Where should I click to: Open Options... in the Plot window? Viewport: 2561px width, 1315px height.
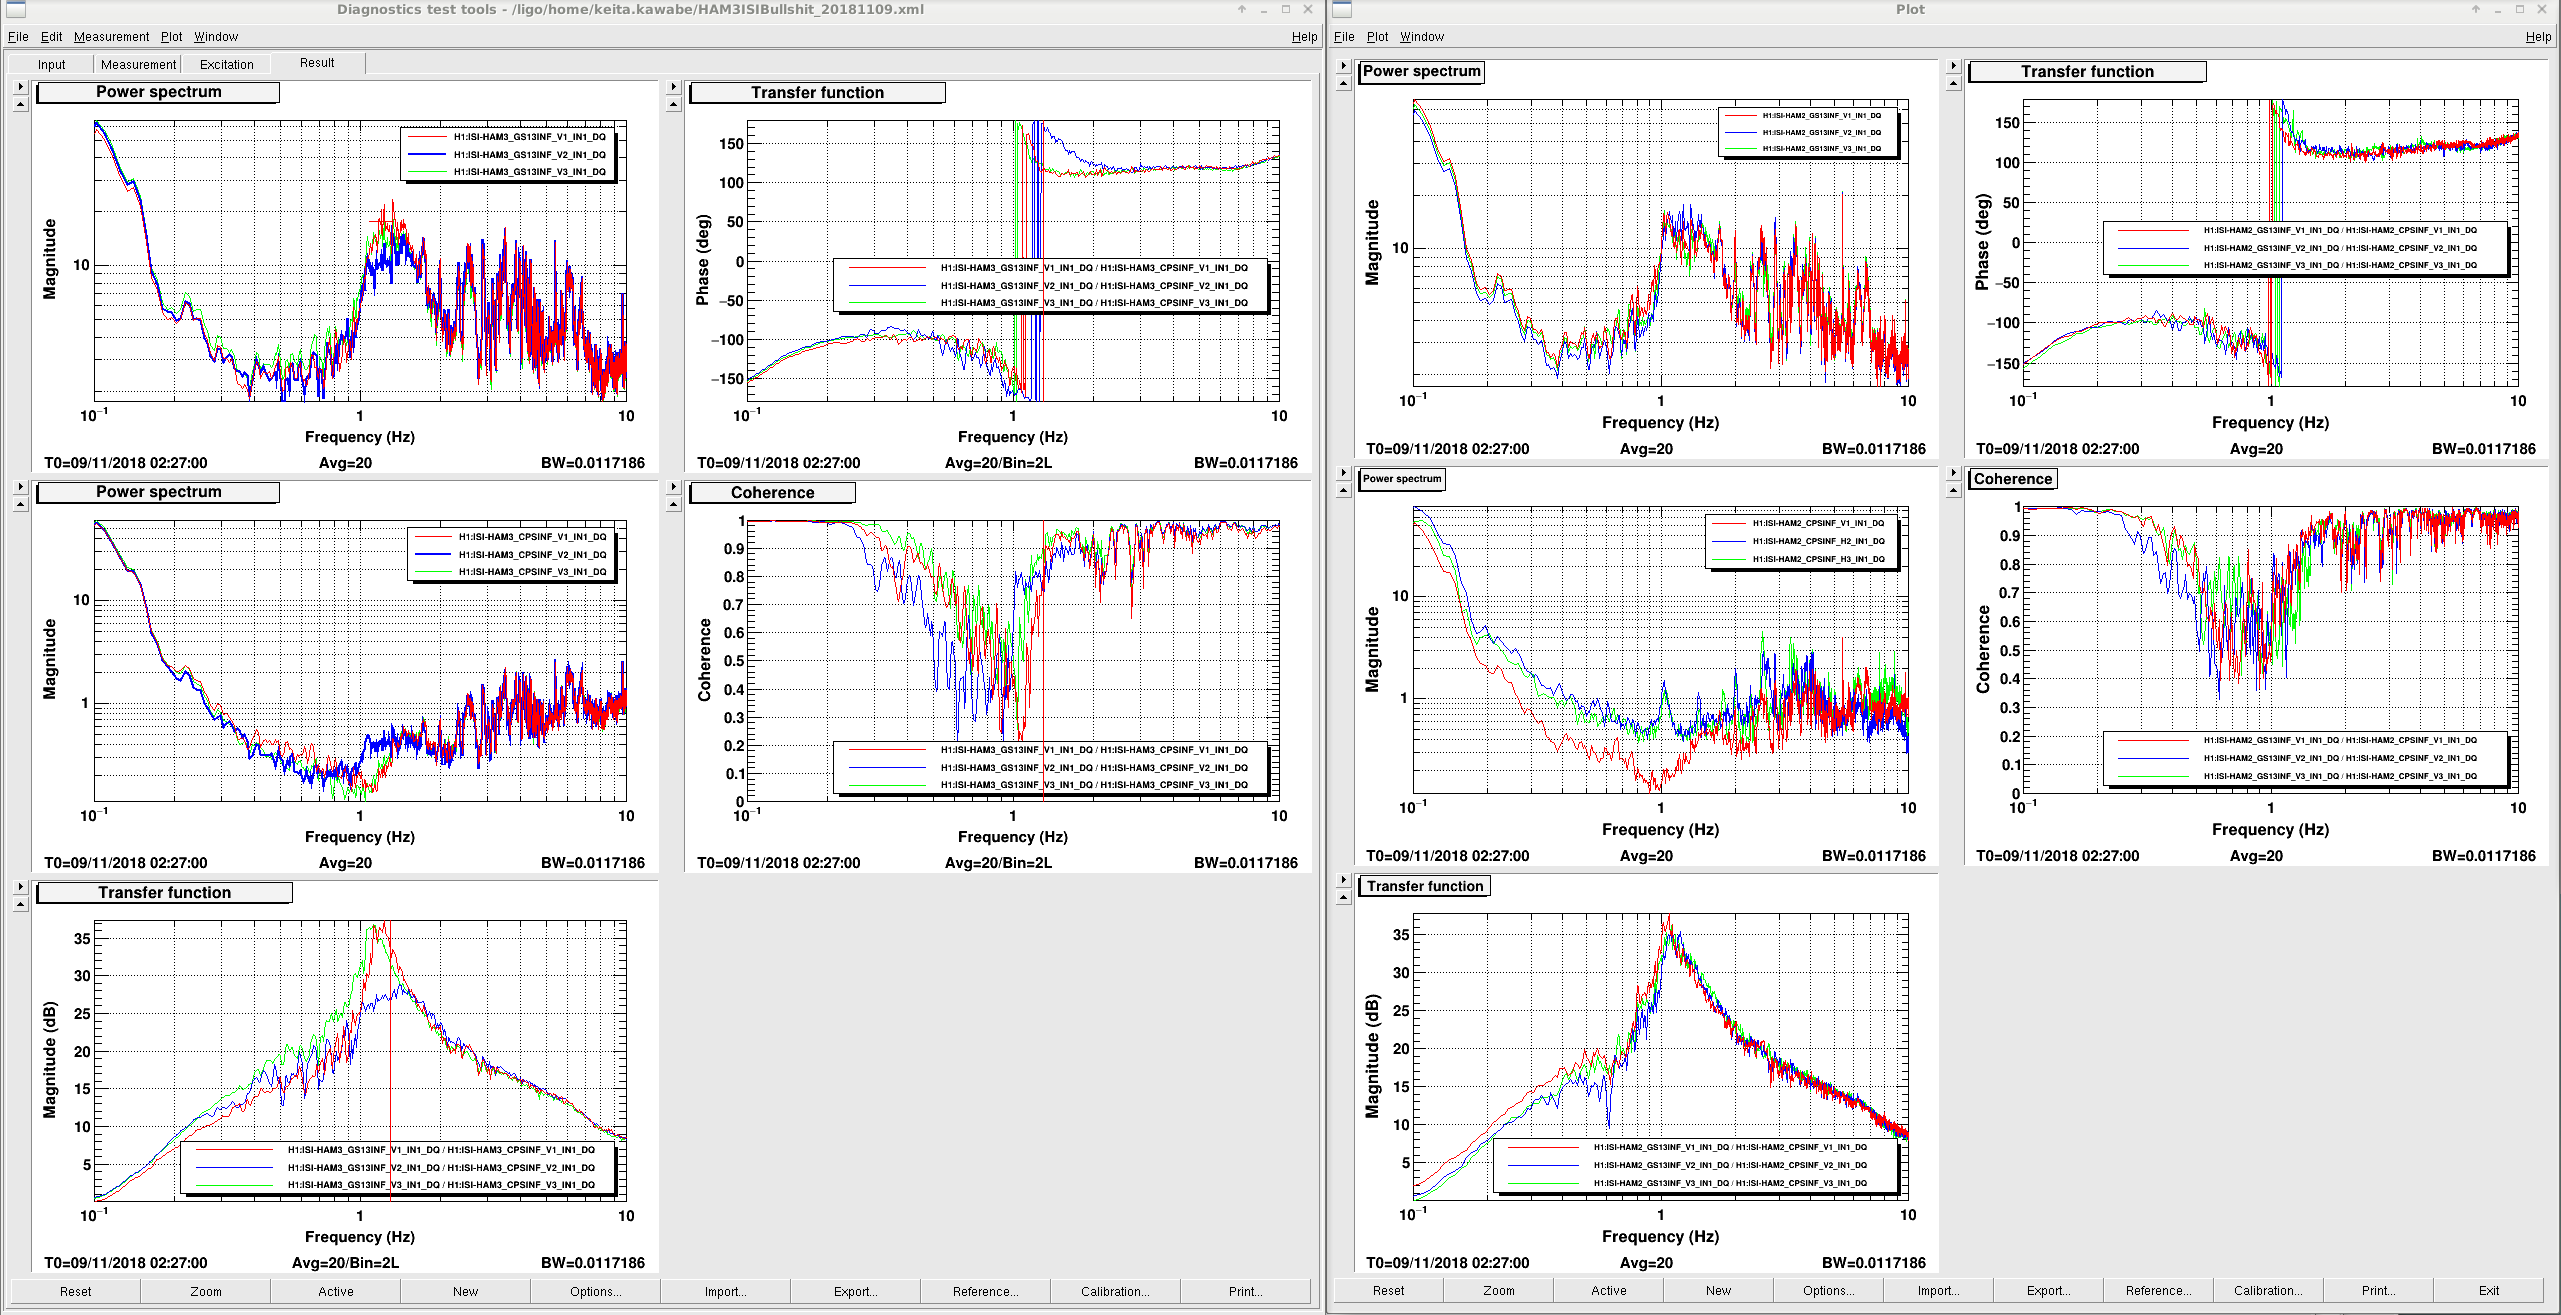pyautogui.click(x=1828, y=1290)
